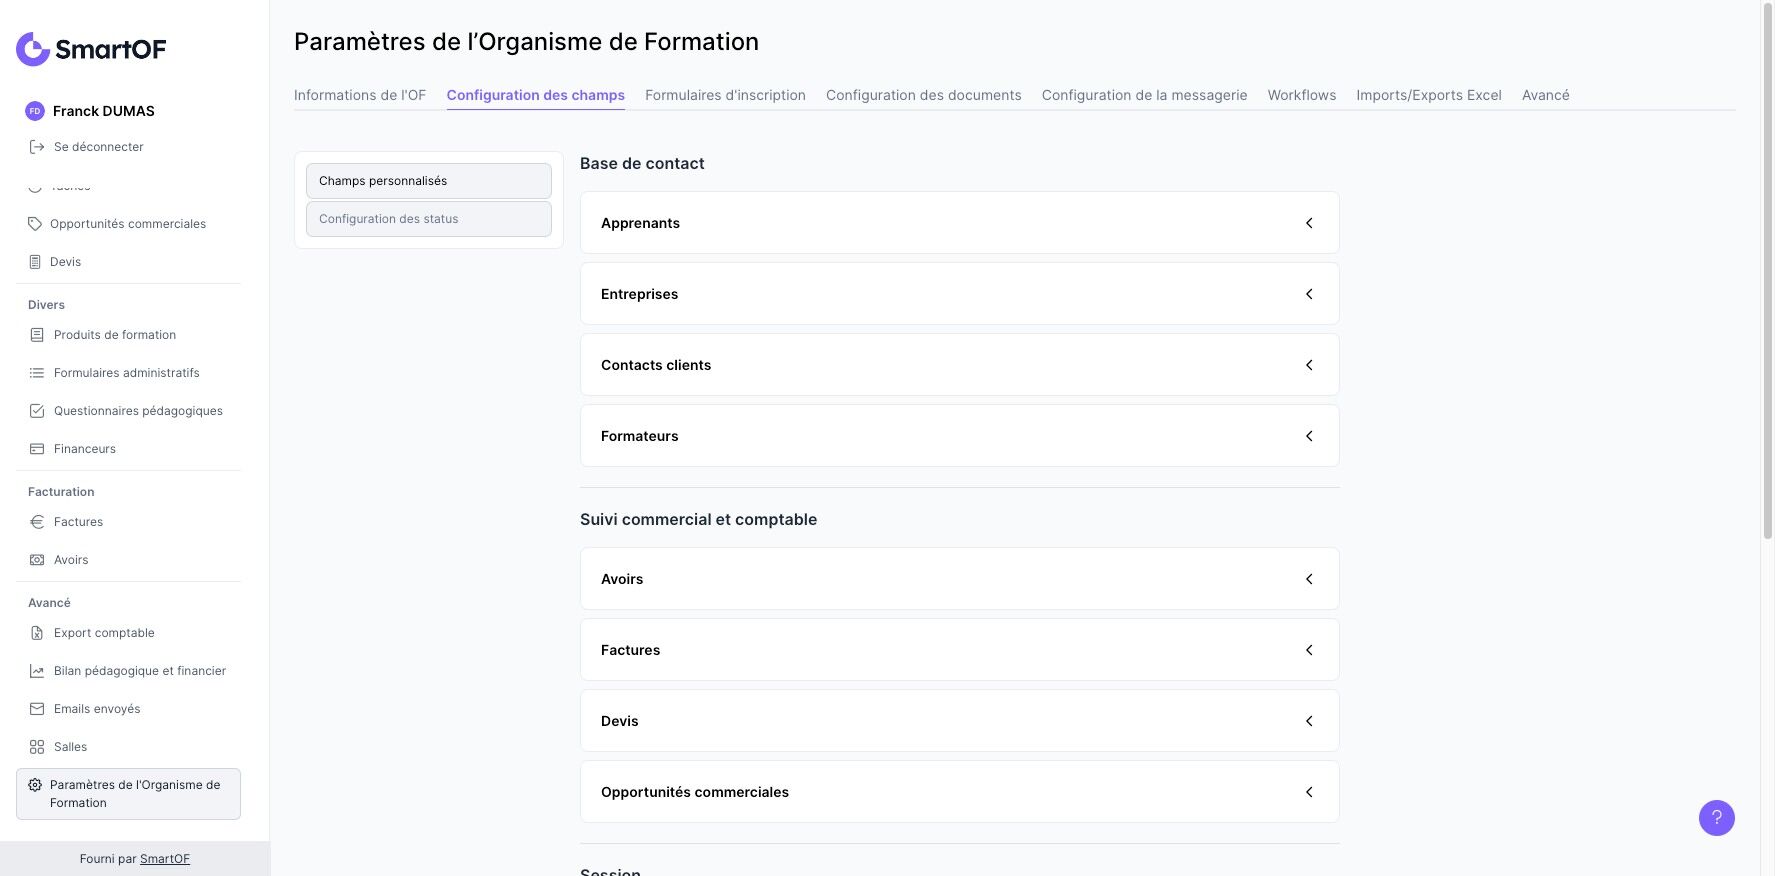Expand the Apprenants section chevron
Viewport: 1775px width, 876px height.
(1309, 223)
